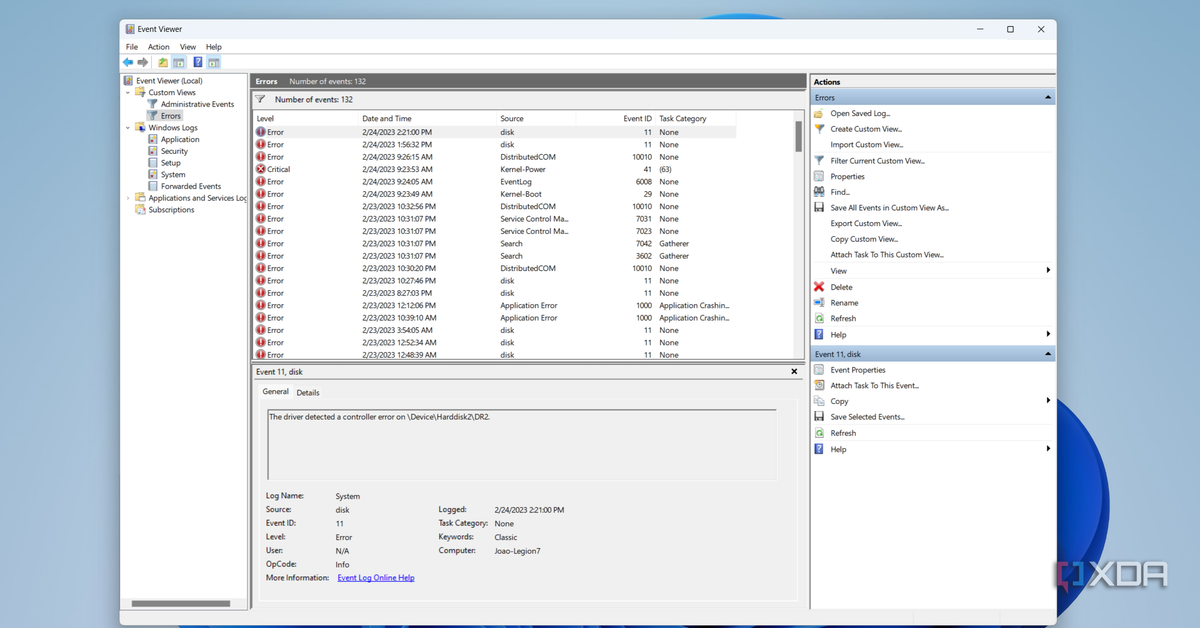This screenshot has height=628, width=1200.
Task: Switch to the Details tab
Action: coord(308,393)
